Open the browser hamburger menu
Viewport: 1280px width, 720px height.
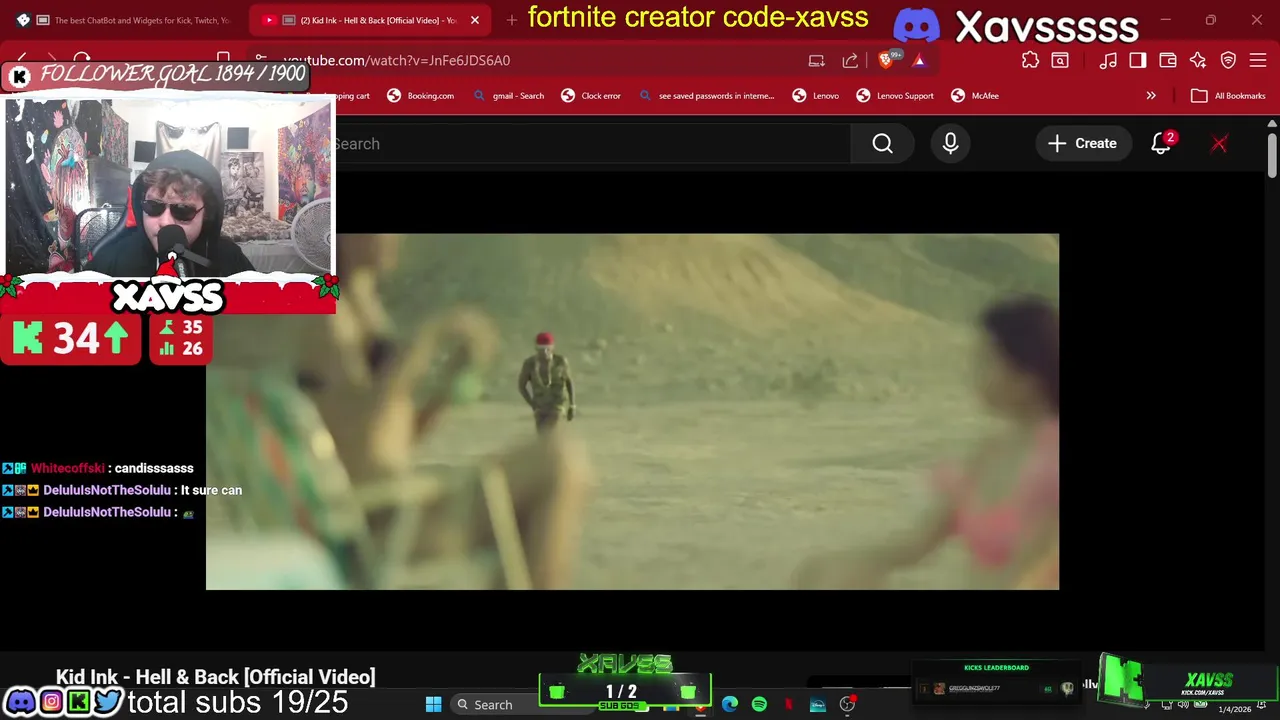(x=1258, y=60)
